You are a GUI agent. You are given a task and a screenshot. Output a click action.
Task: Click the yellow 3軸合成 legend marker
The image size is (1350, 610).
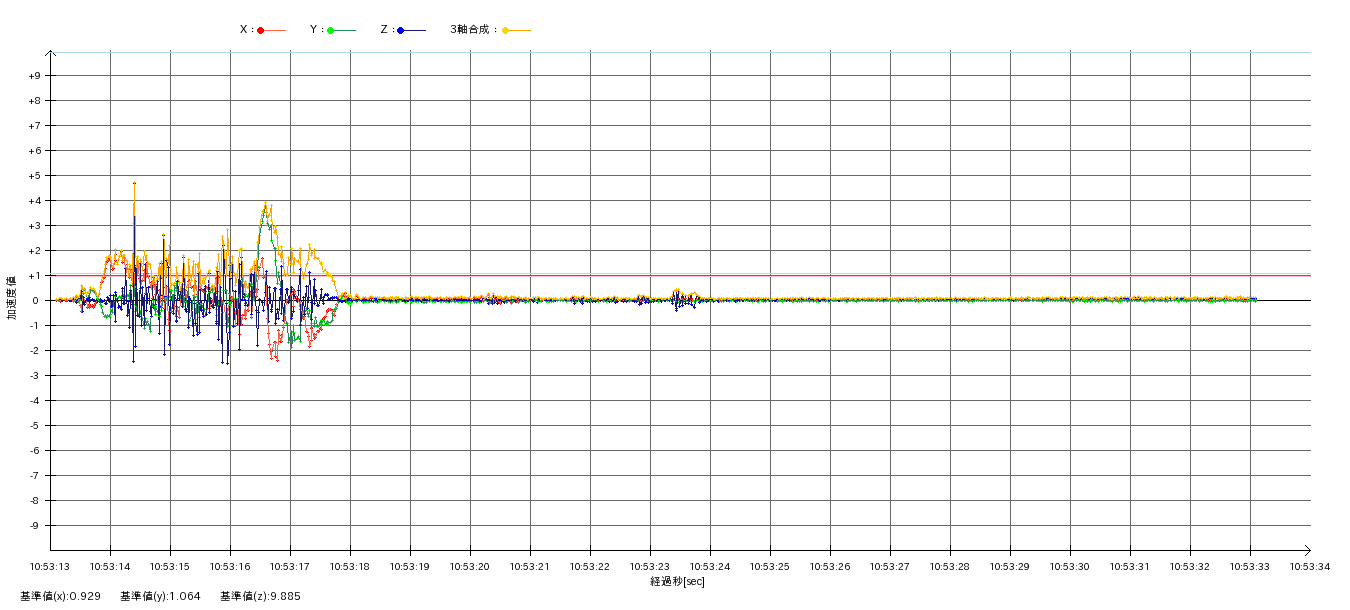coord(506,31)
